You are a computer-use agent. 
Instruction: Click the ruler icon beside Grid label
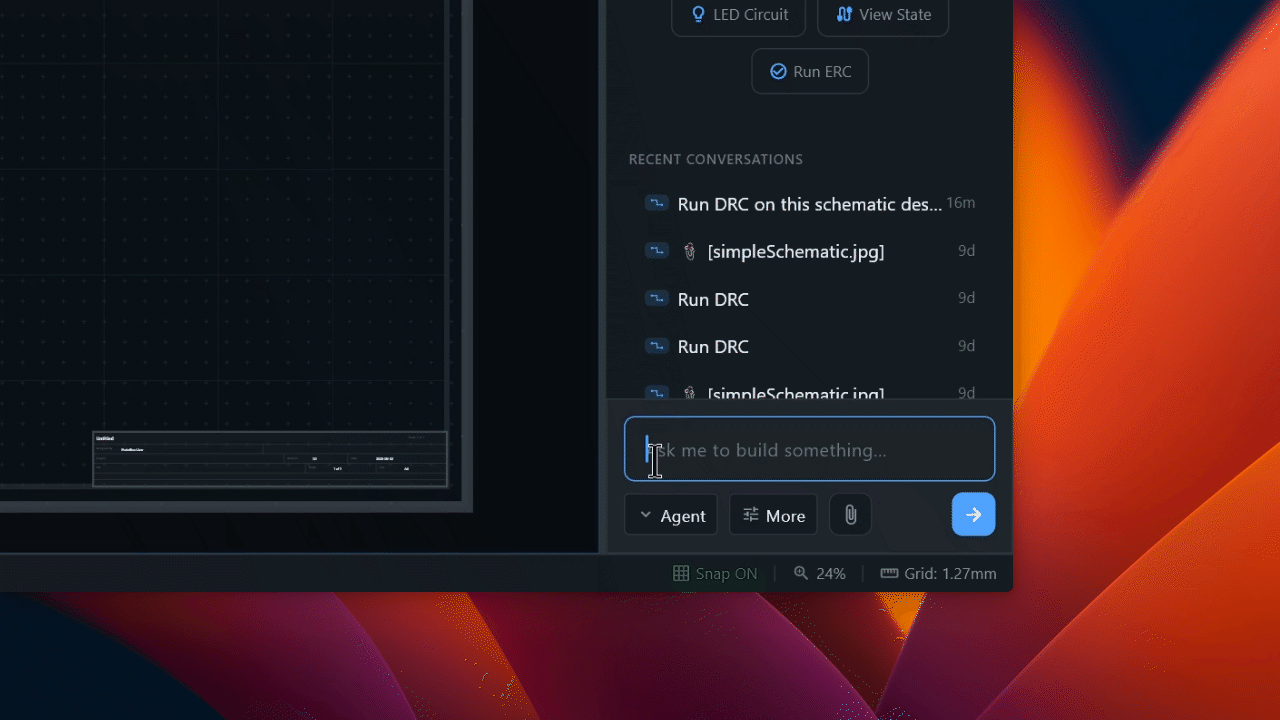(x=889, y=573)
